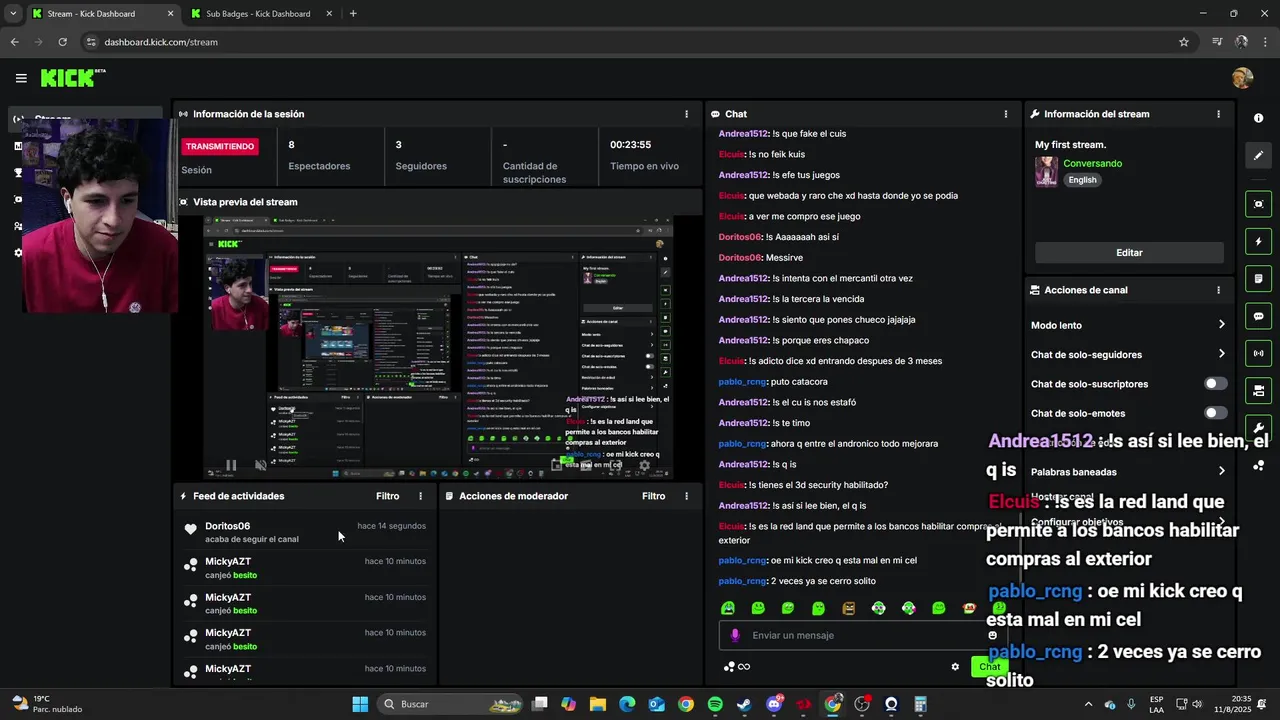The width and height of the screenshot is (1280, 720).
Task: Open the emoji picker in message box
Action: tap(992, 635)
